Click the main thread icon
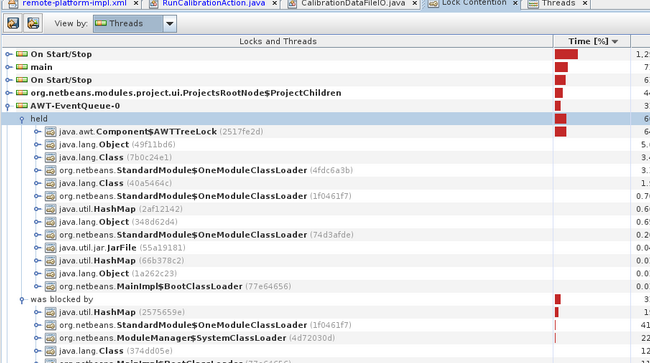This screenshot has height=363, width=650. click(x=22, y=67)
